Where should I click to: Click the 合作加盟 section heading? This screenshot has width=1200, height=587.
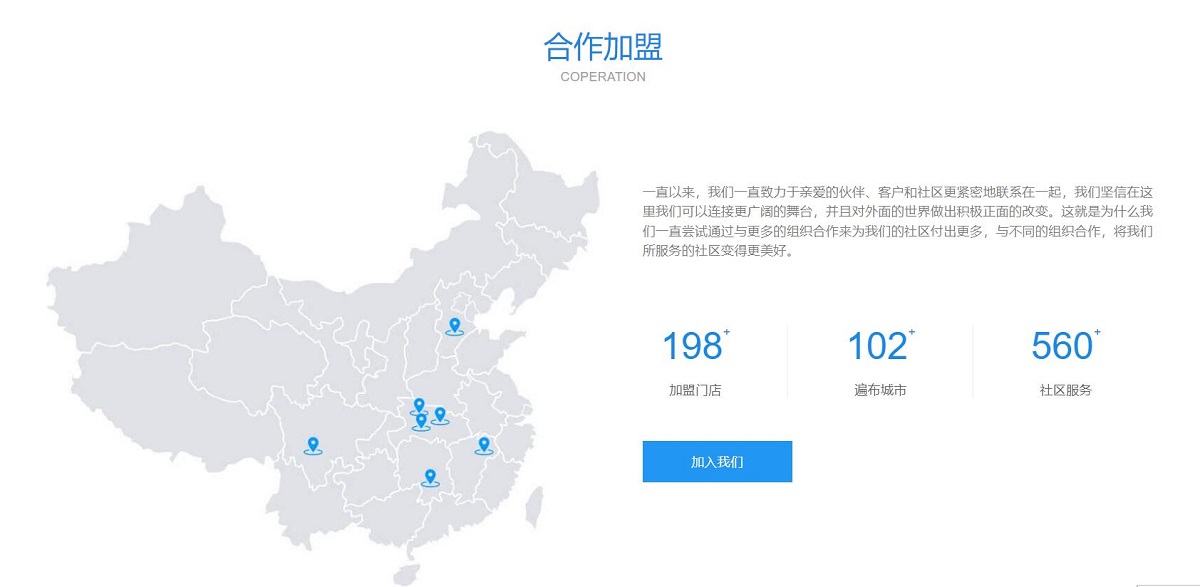click(x=603, y=47)
